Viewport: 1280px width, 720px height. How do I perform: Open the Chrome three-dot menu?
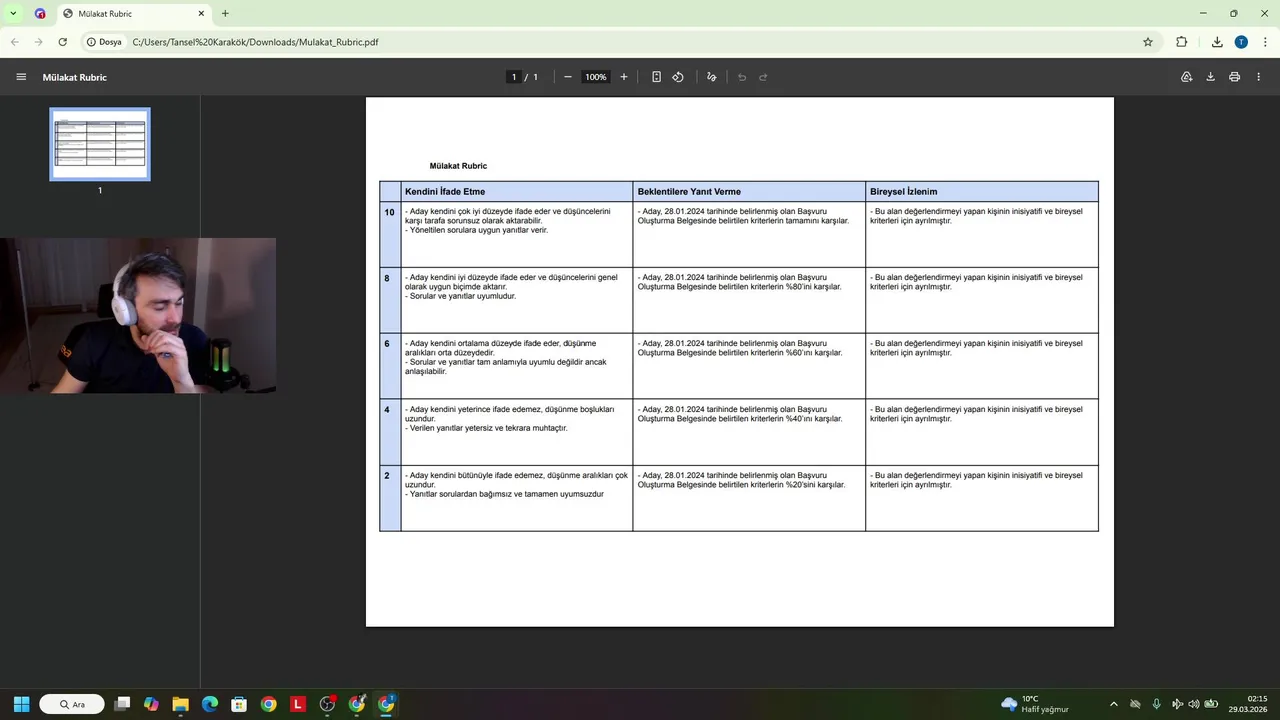pyautogui.click(x=1265, y=42)
